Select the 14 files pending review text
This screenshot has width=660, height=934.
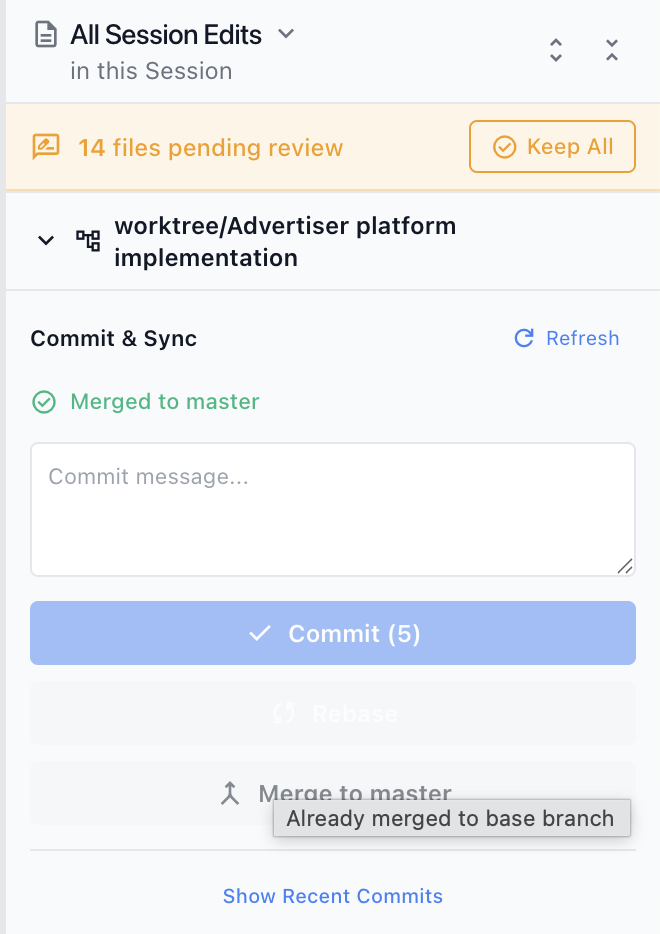pyautogui.click(x=211, y=148)
